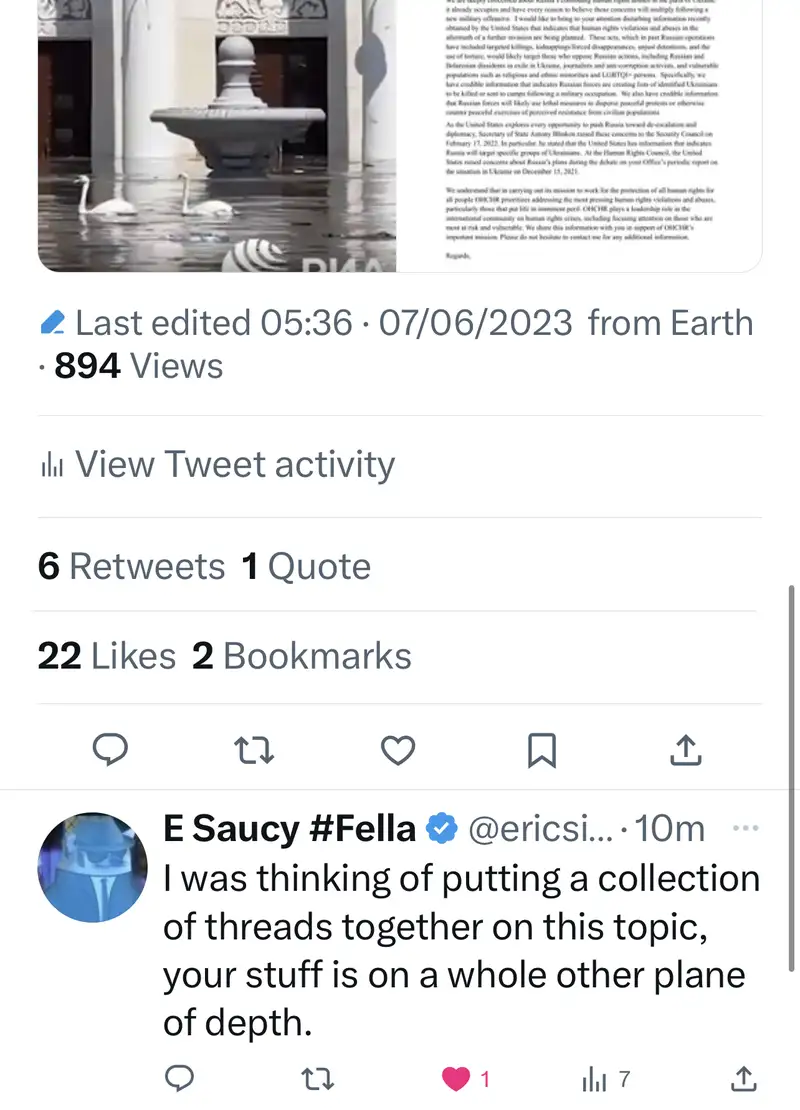The image size is (800, 1110).
Task: Unlike E Saucy's reply heart
Action: (457, 1079)
